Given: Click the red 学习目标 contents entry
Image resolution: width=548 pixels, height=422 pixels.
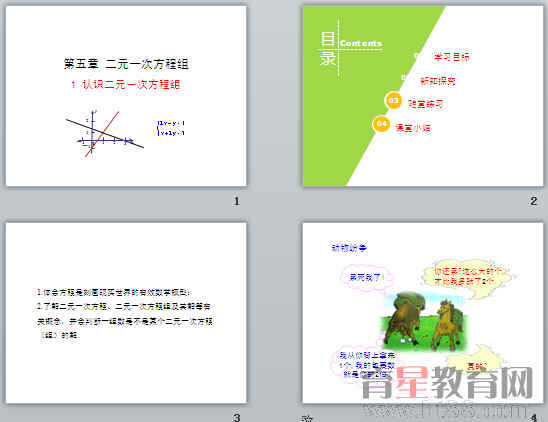Looking at the screenshot, I should tap(452, 57).
